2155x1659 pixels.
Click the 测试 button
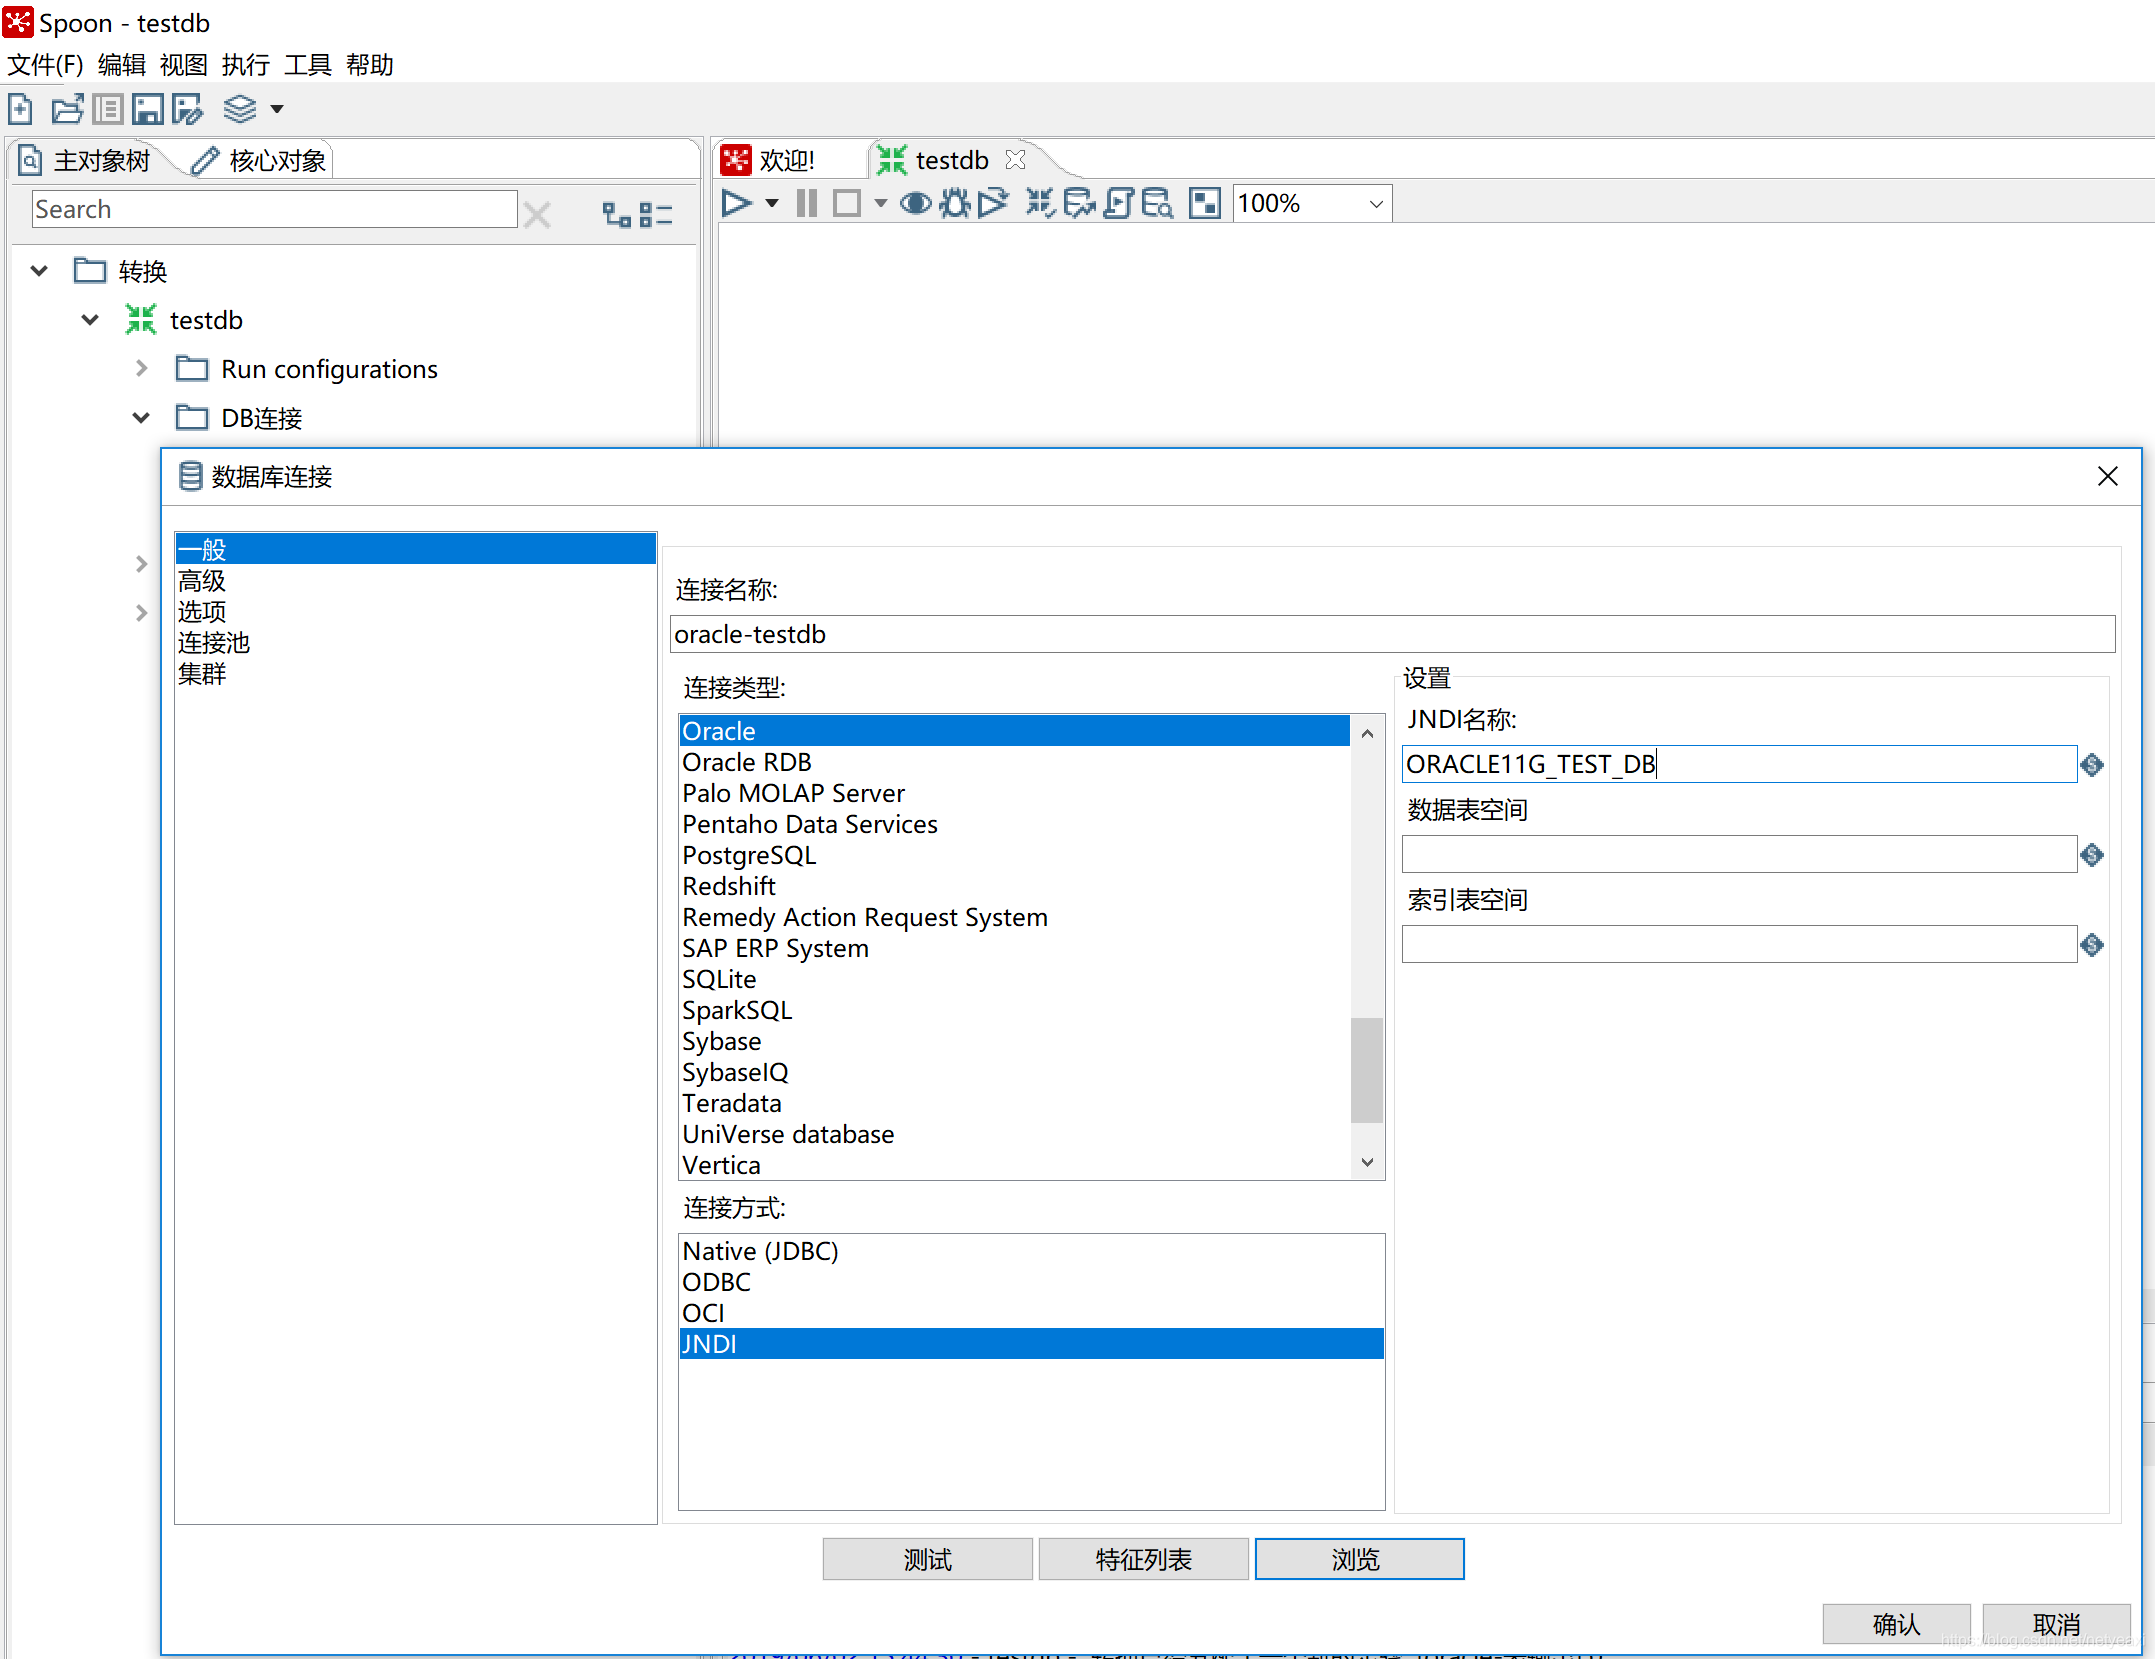[x=927, y=1559]
